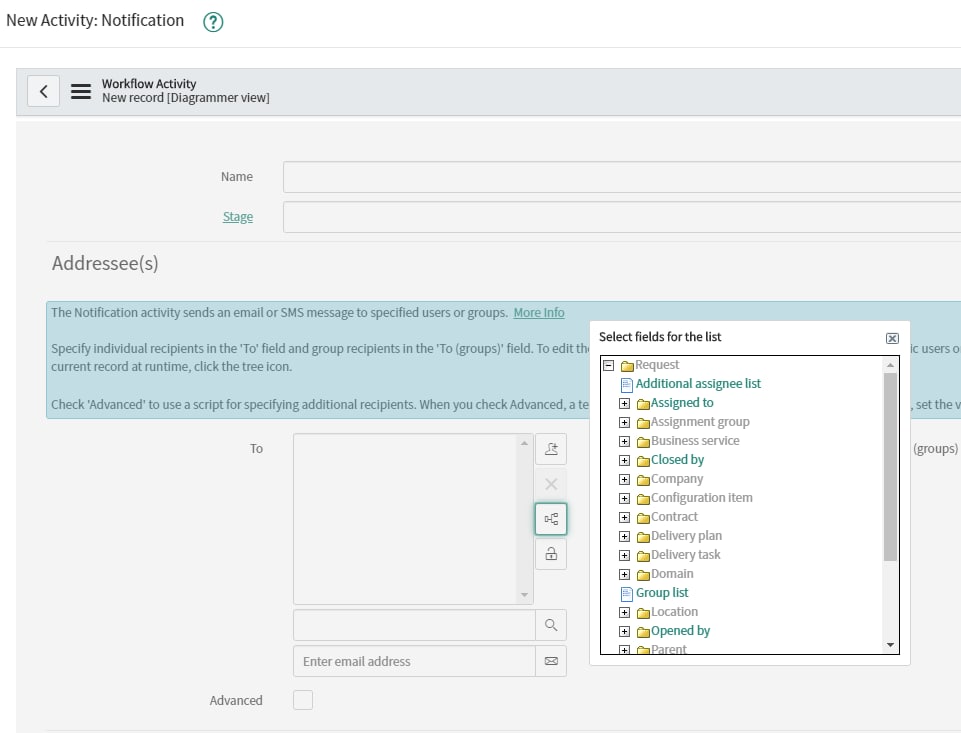Lock the To recipient list
Image resolution: width=961 pixels, height=733 pixels.
551,554
